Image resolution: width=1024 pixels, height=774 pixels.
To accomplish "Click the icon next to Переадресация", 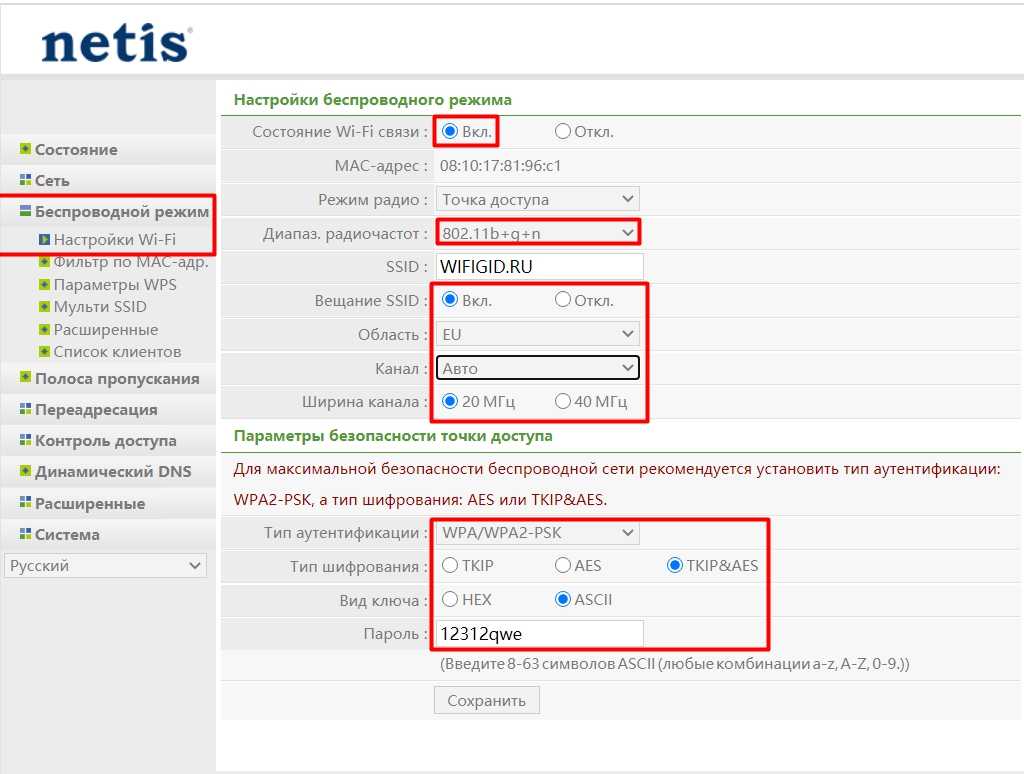I will click(x=25, y=409).
